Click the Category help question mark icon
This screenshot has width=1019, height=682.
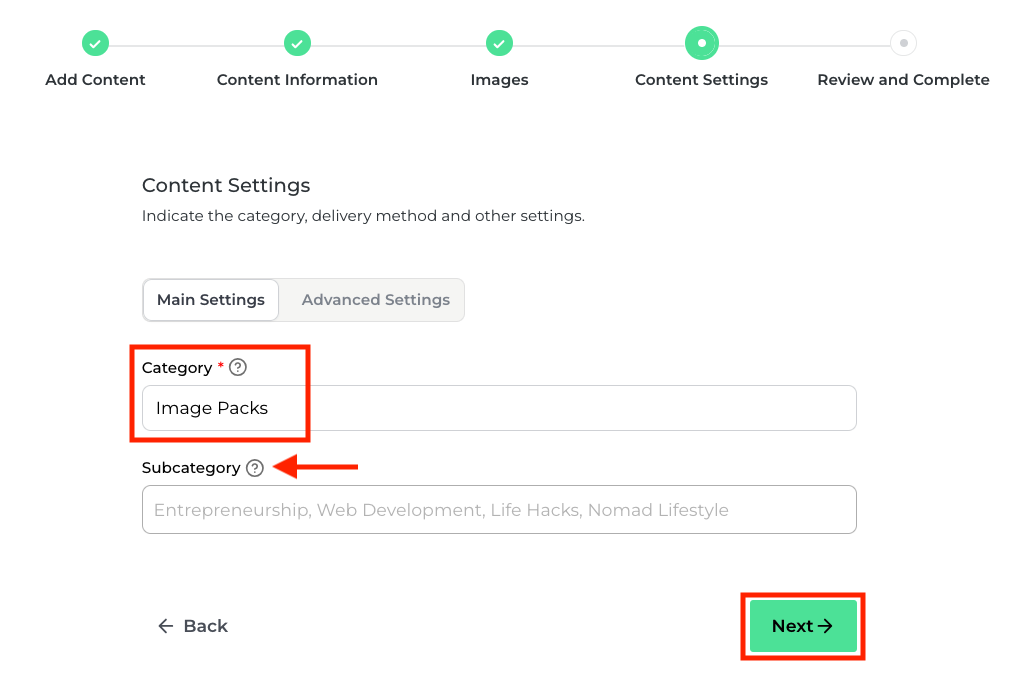[238, 368]
